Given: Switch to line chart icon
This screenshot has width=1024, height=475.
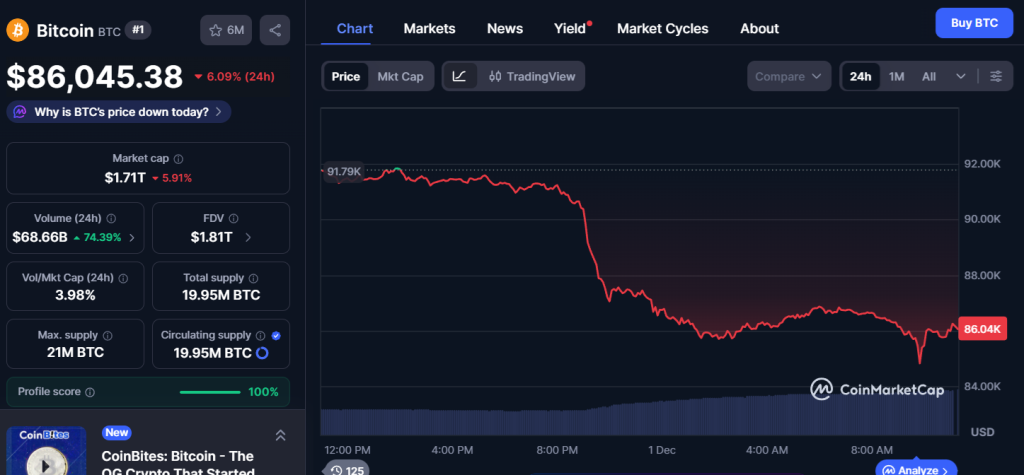Looking at the screenshot, I should (460, 76).
